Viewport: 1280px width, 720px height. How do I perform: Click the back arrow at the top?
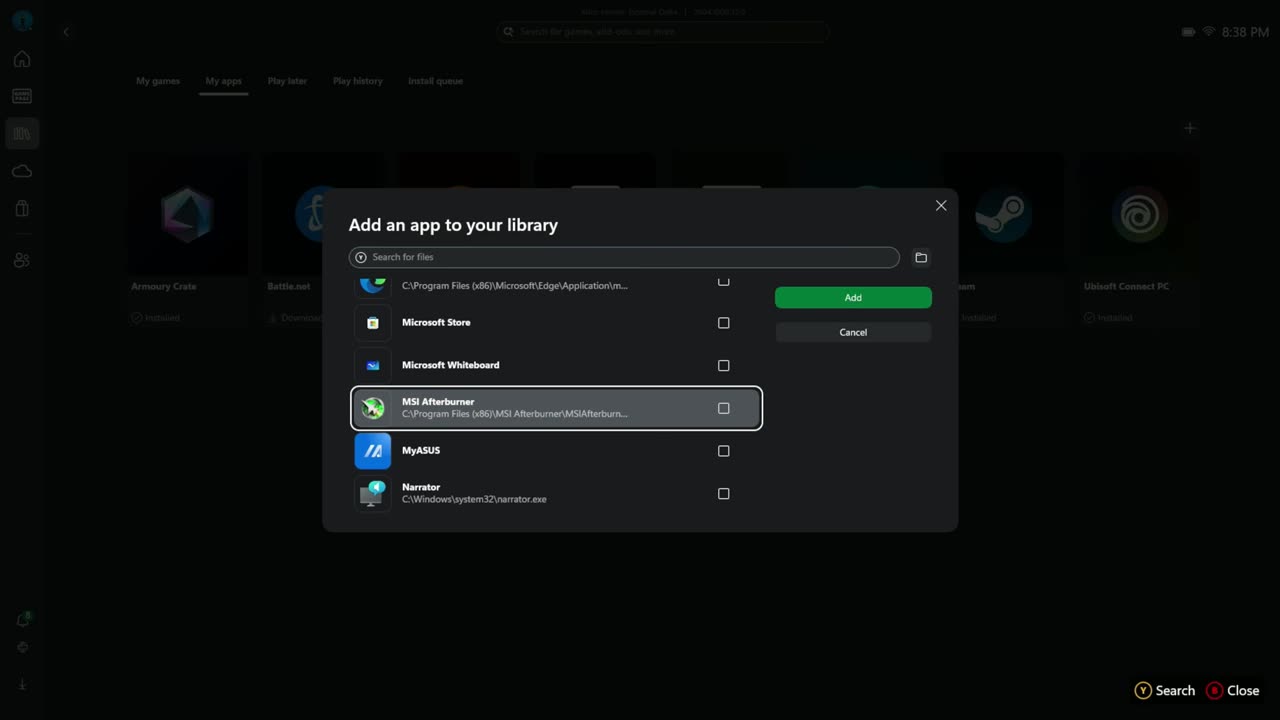coord(66,32)
